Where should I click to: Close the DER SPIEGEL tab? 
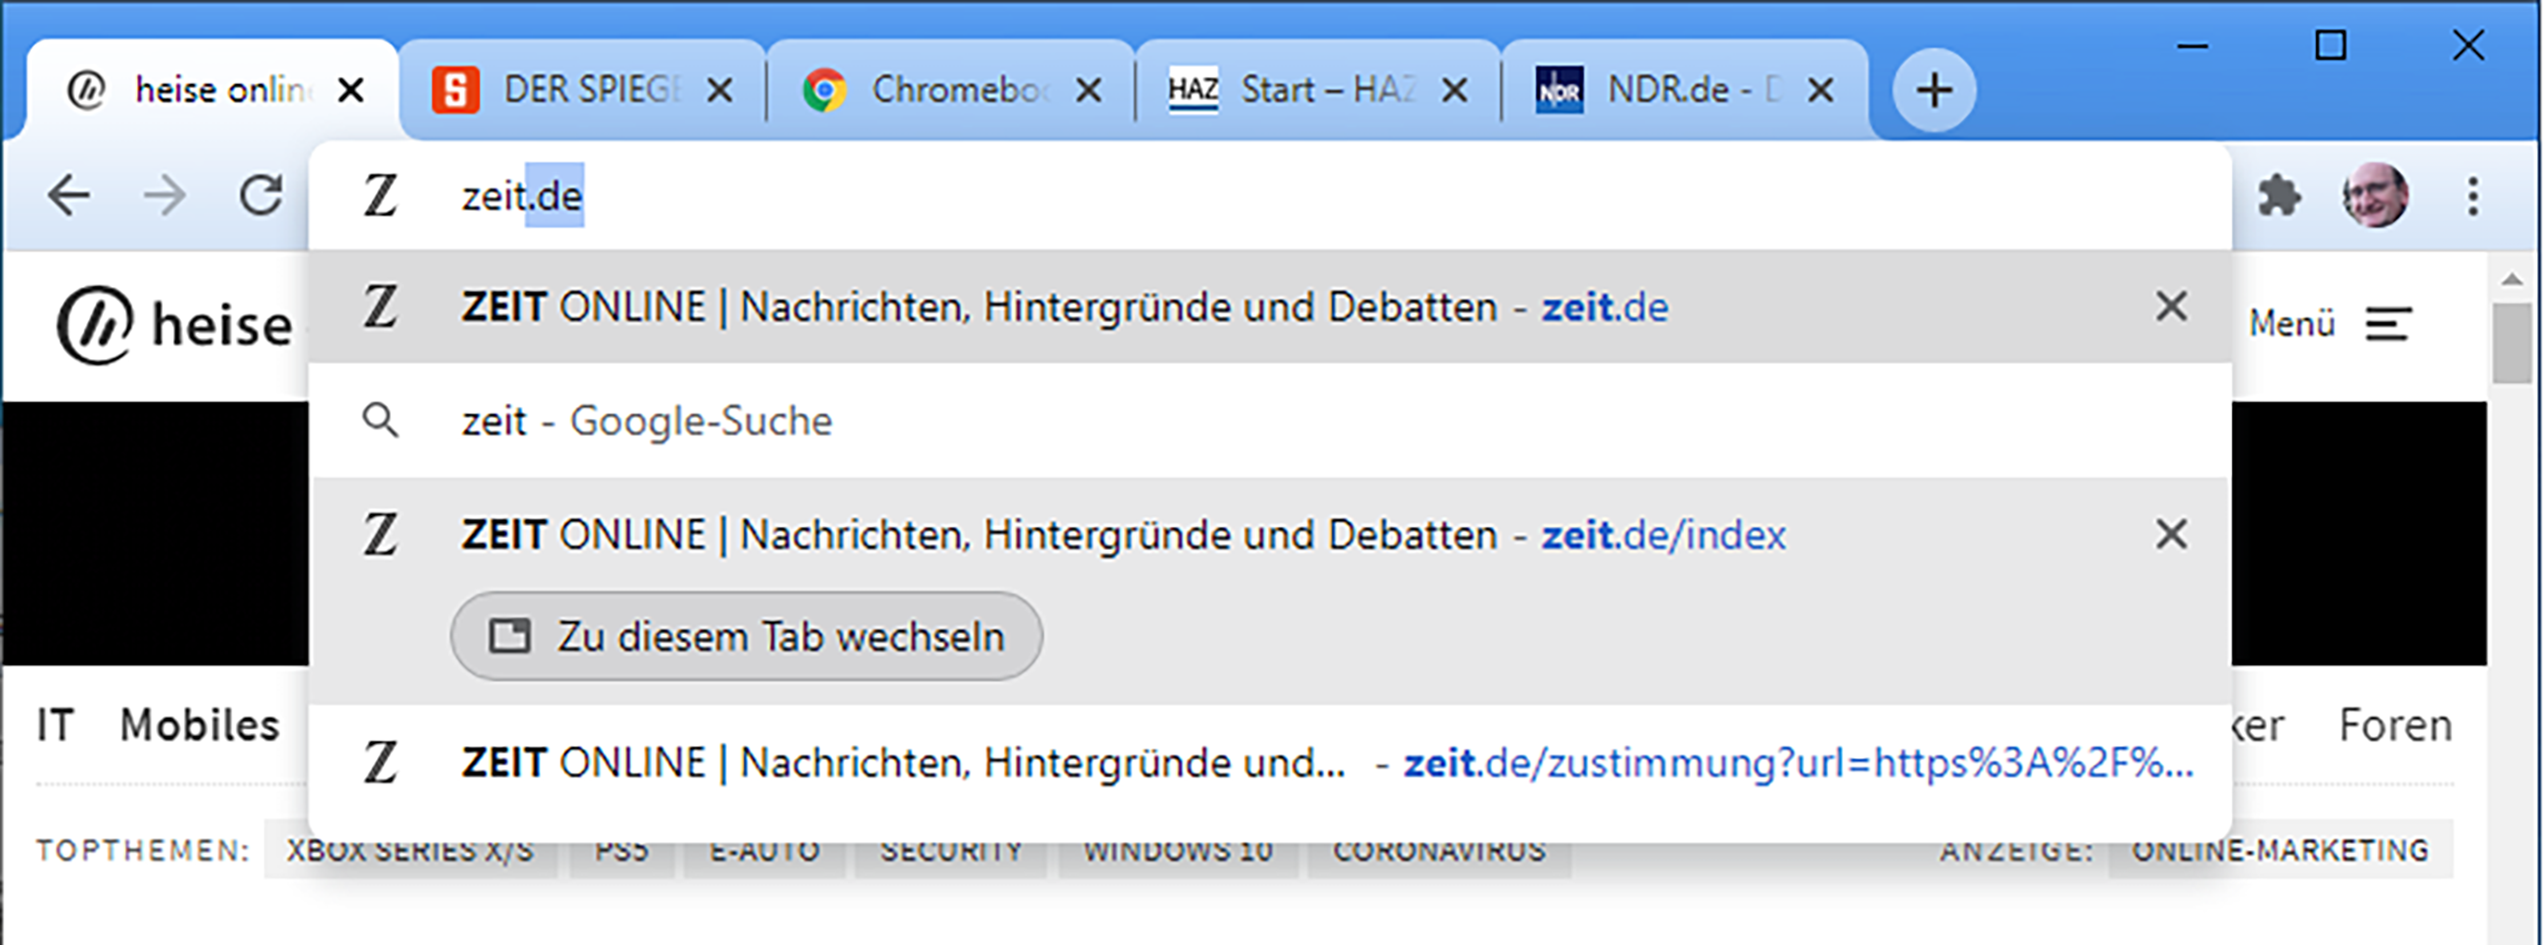(720, 91)
